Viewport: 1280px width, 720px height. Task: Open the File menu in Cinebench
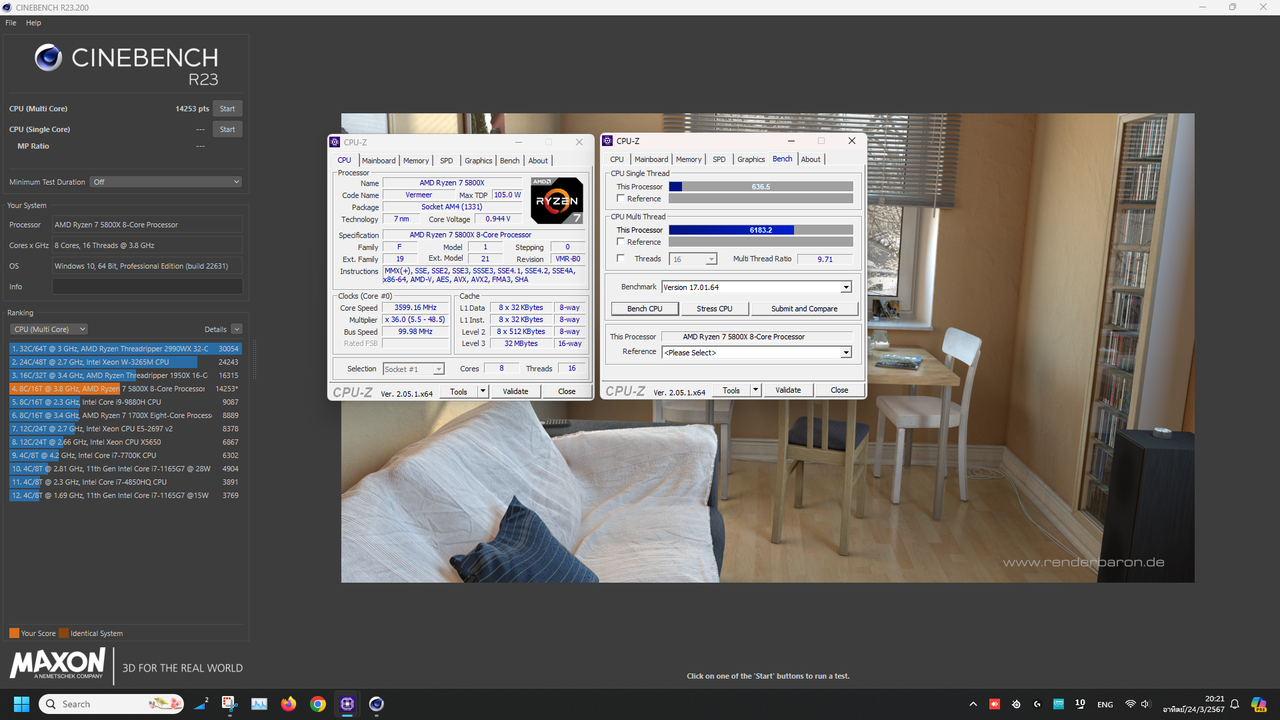click(9, 22)
